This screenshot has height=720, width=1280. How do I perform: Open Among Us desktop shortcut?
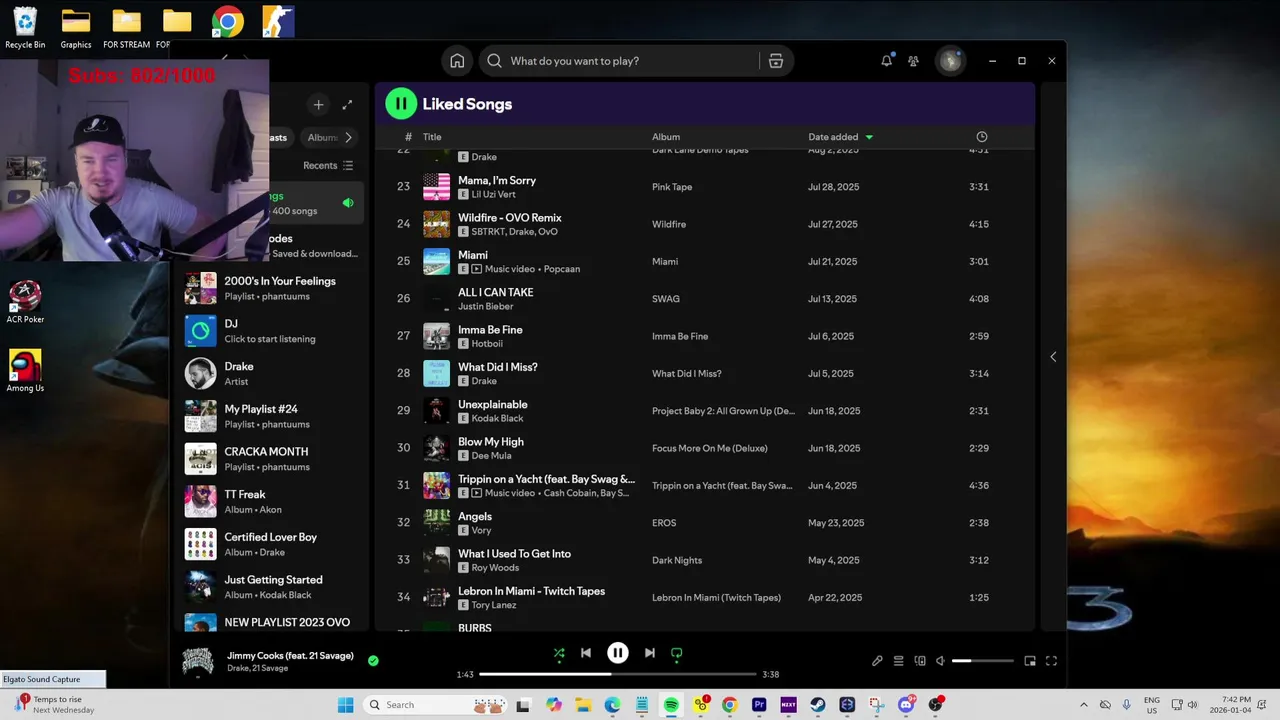point(25,371)
